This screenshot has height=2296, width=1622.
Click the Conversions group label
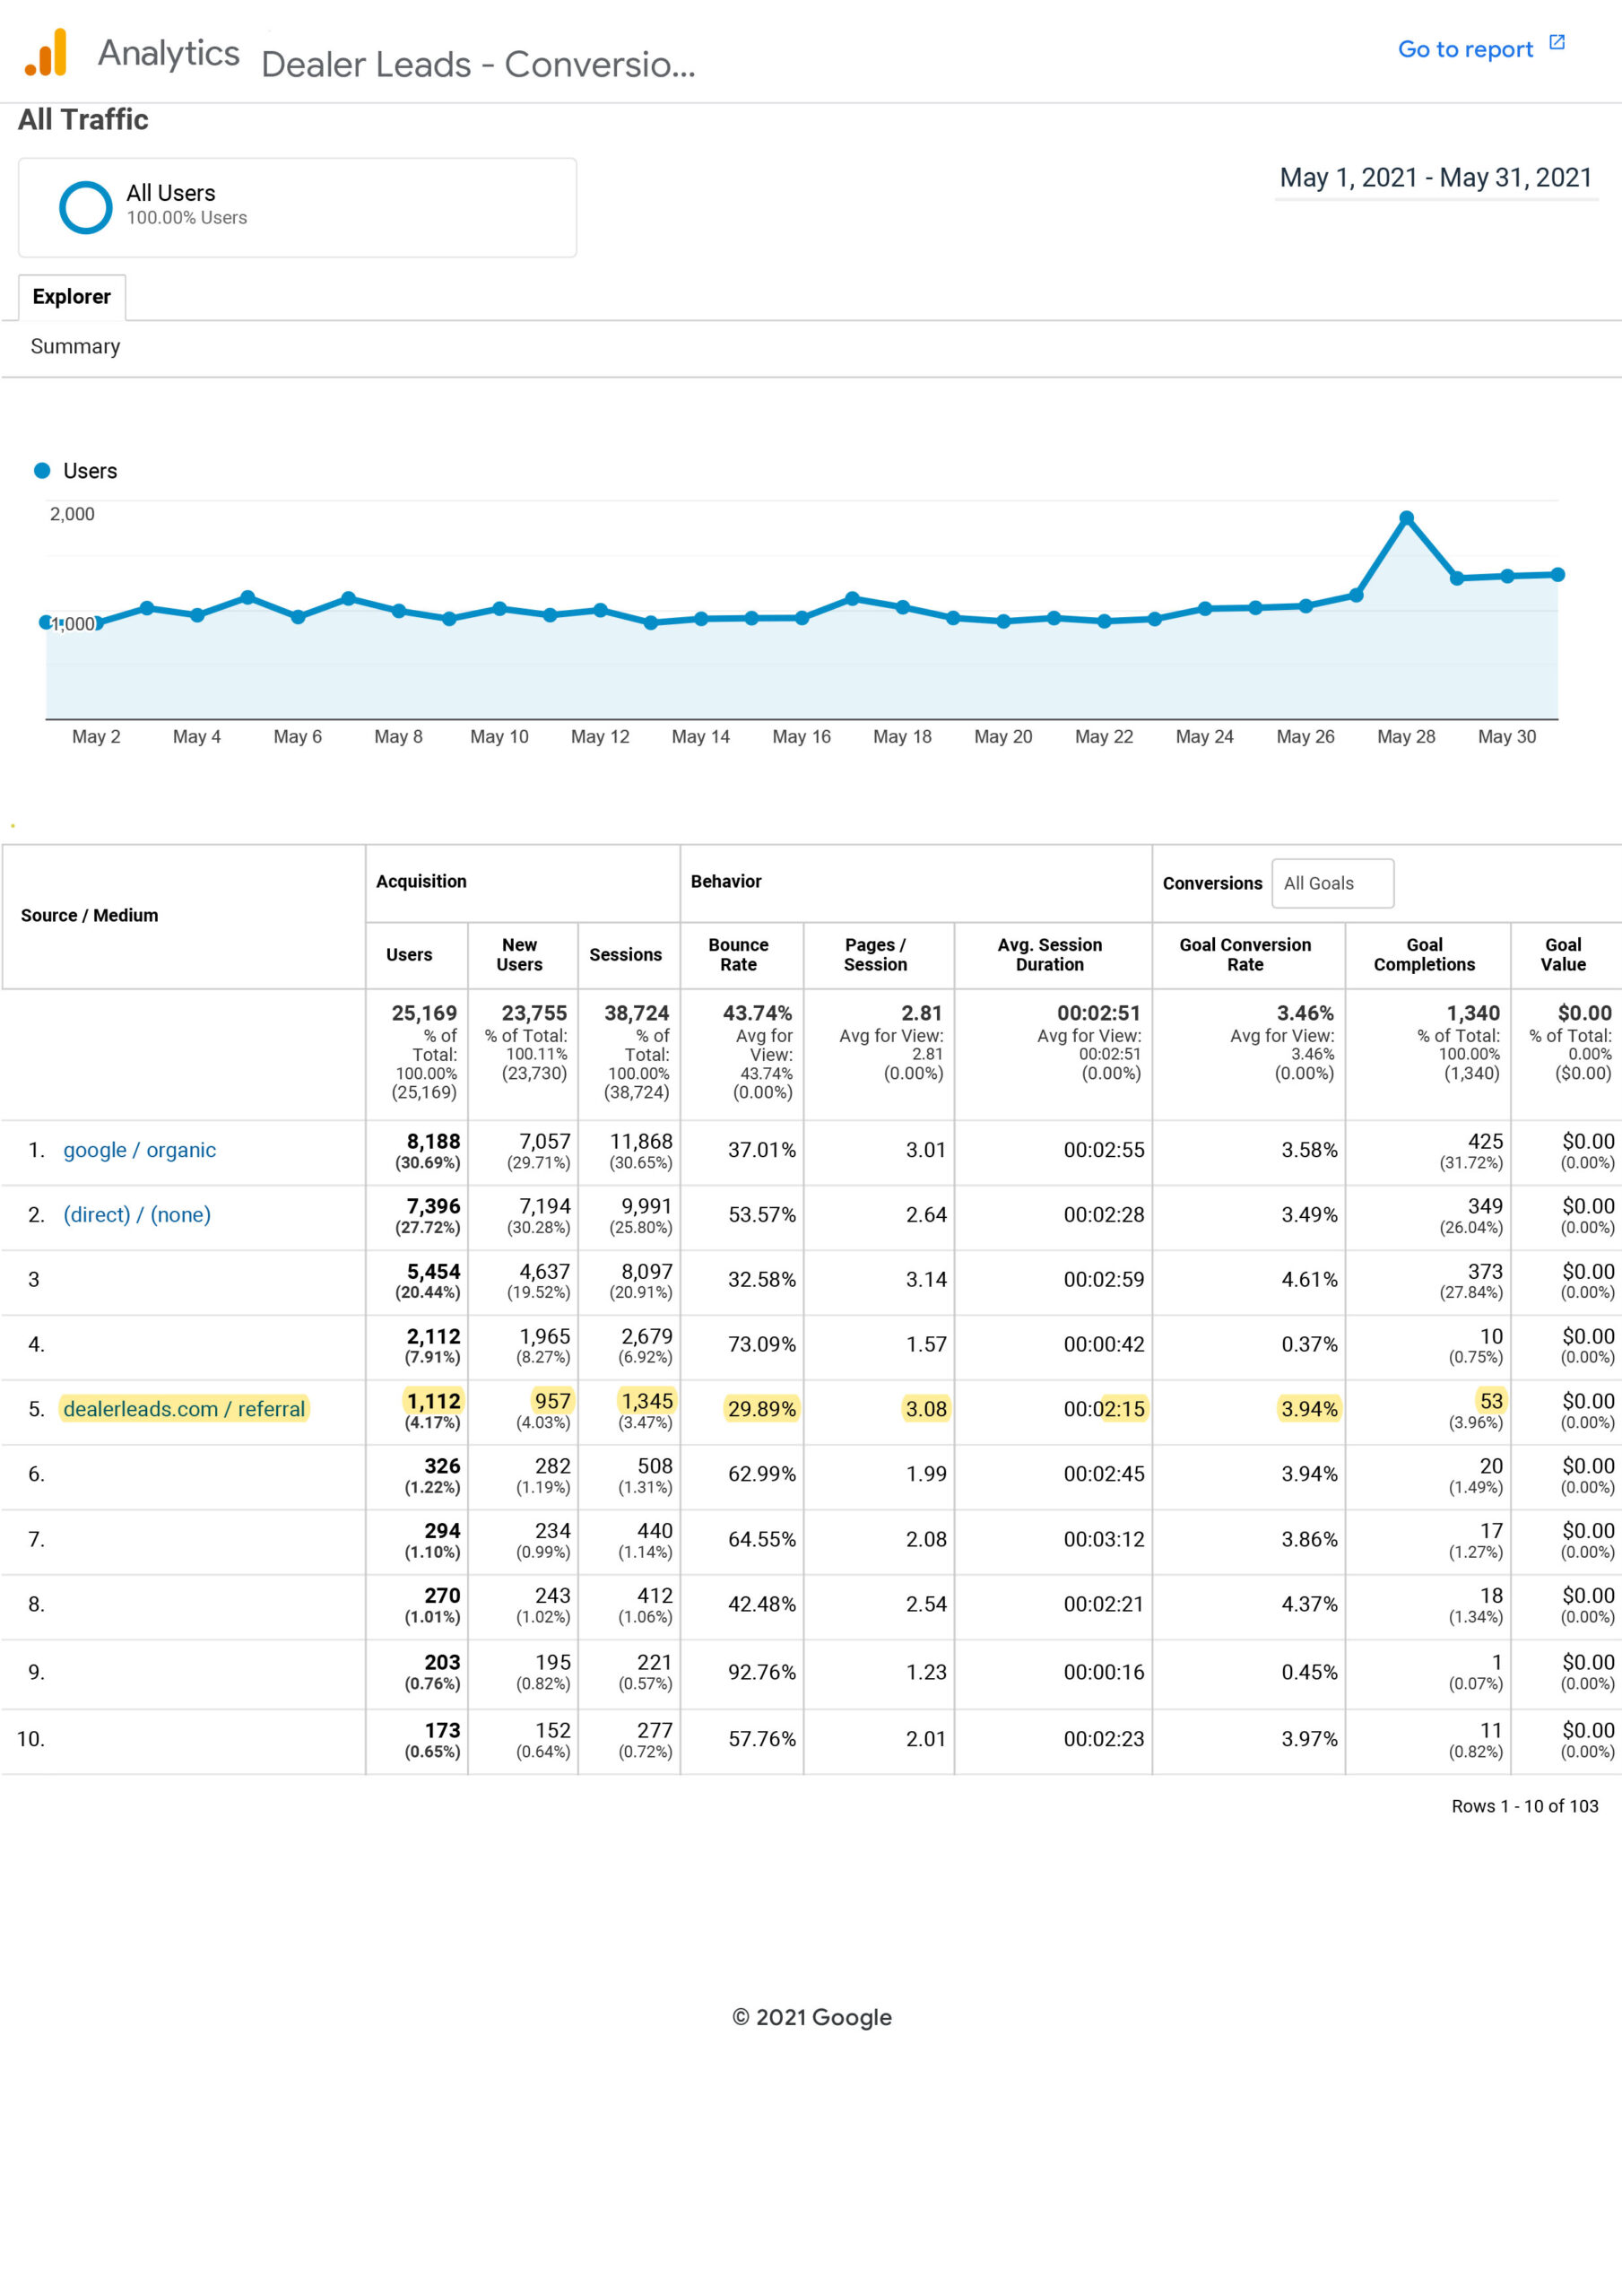[1212, 883]
